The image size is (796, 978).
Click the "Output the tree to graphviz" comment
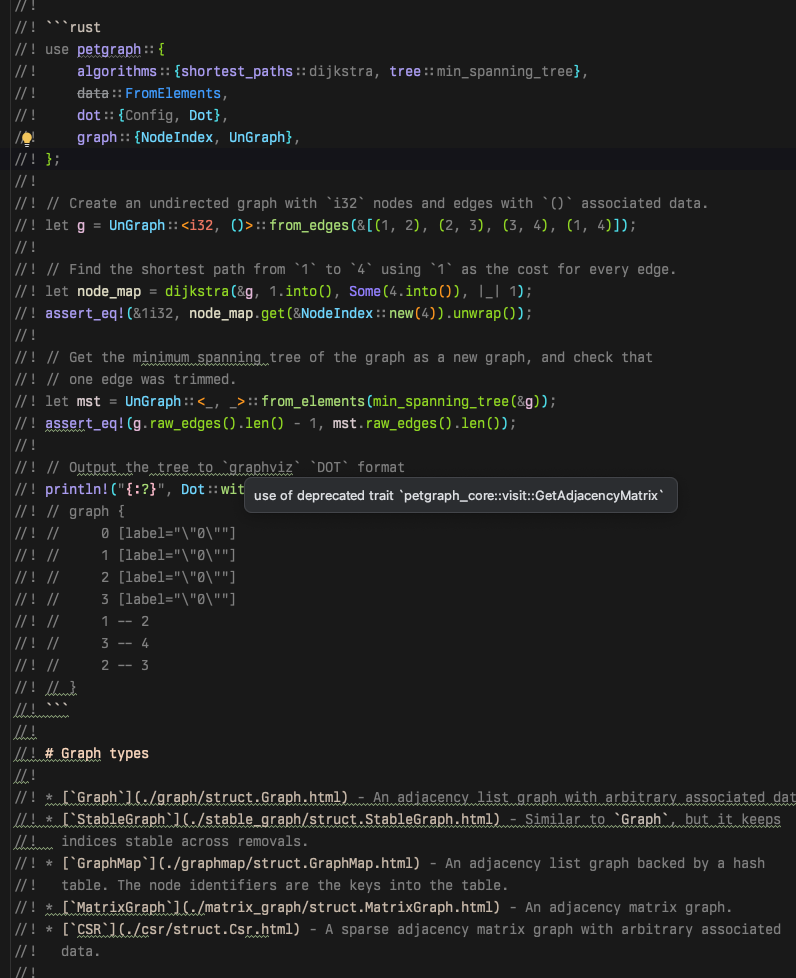coord(225,467)
